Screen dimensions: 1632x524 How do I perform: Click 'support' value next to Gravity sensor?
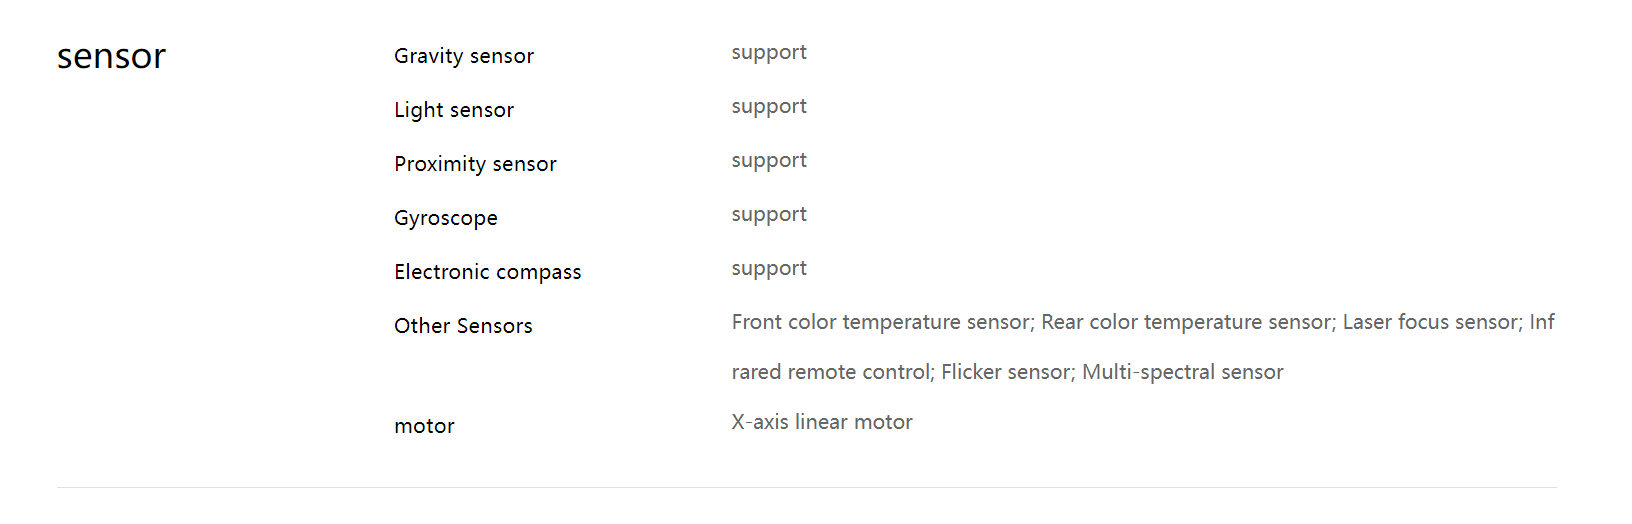click(769, 53)
